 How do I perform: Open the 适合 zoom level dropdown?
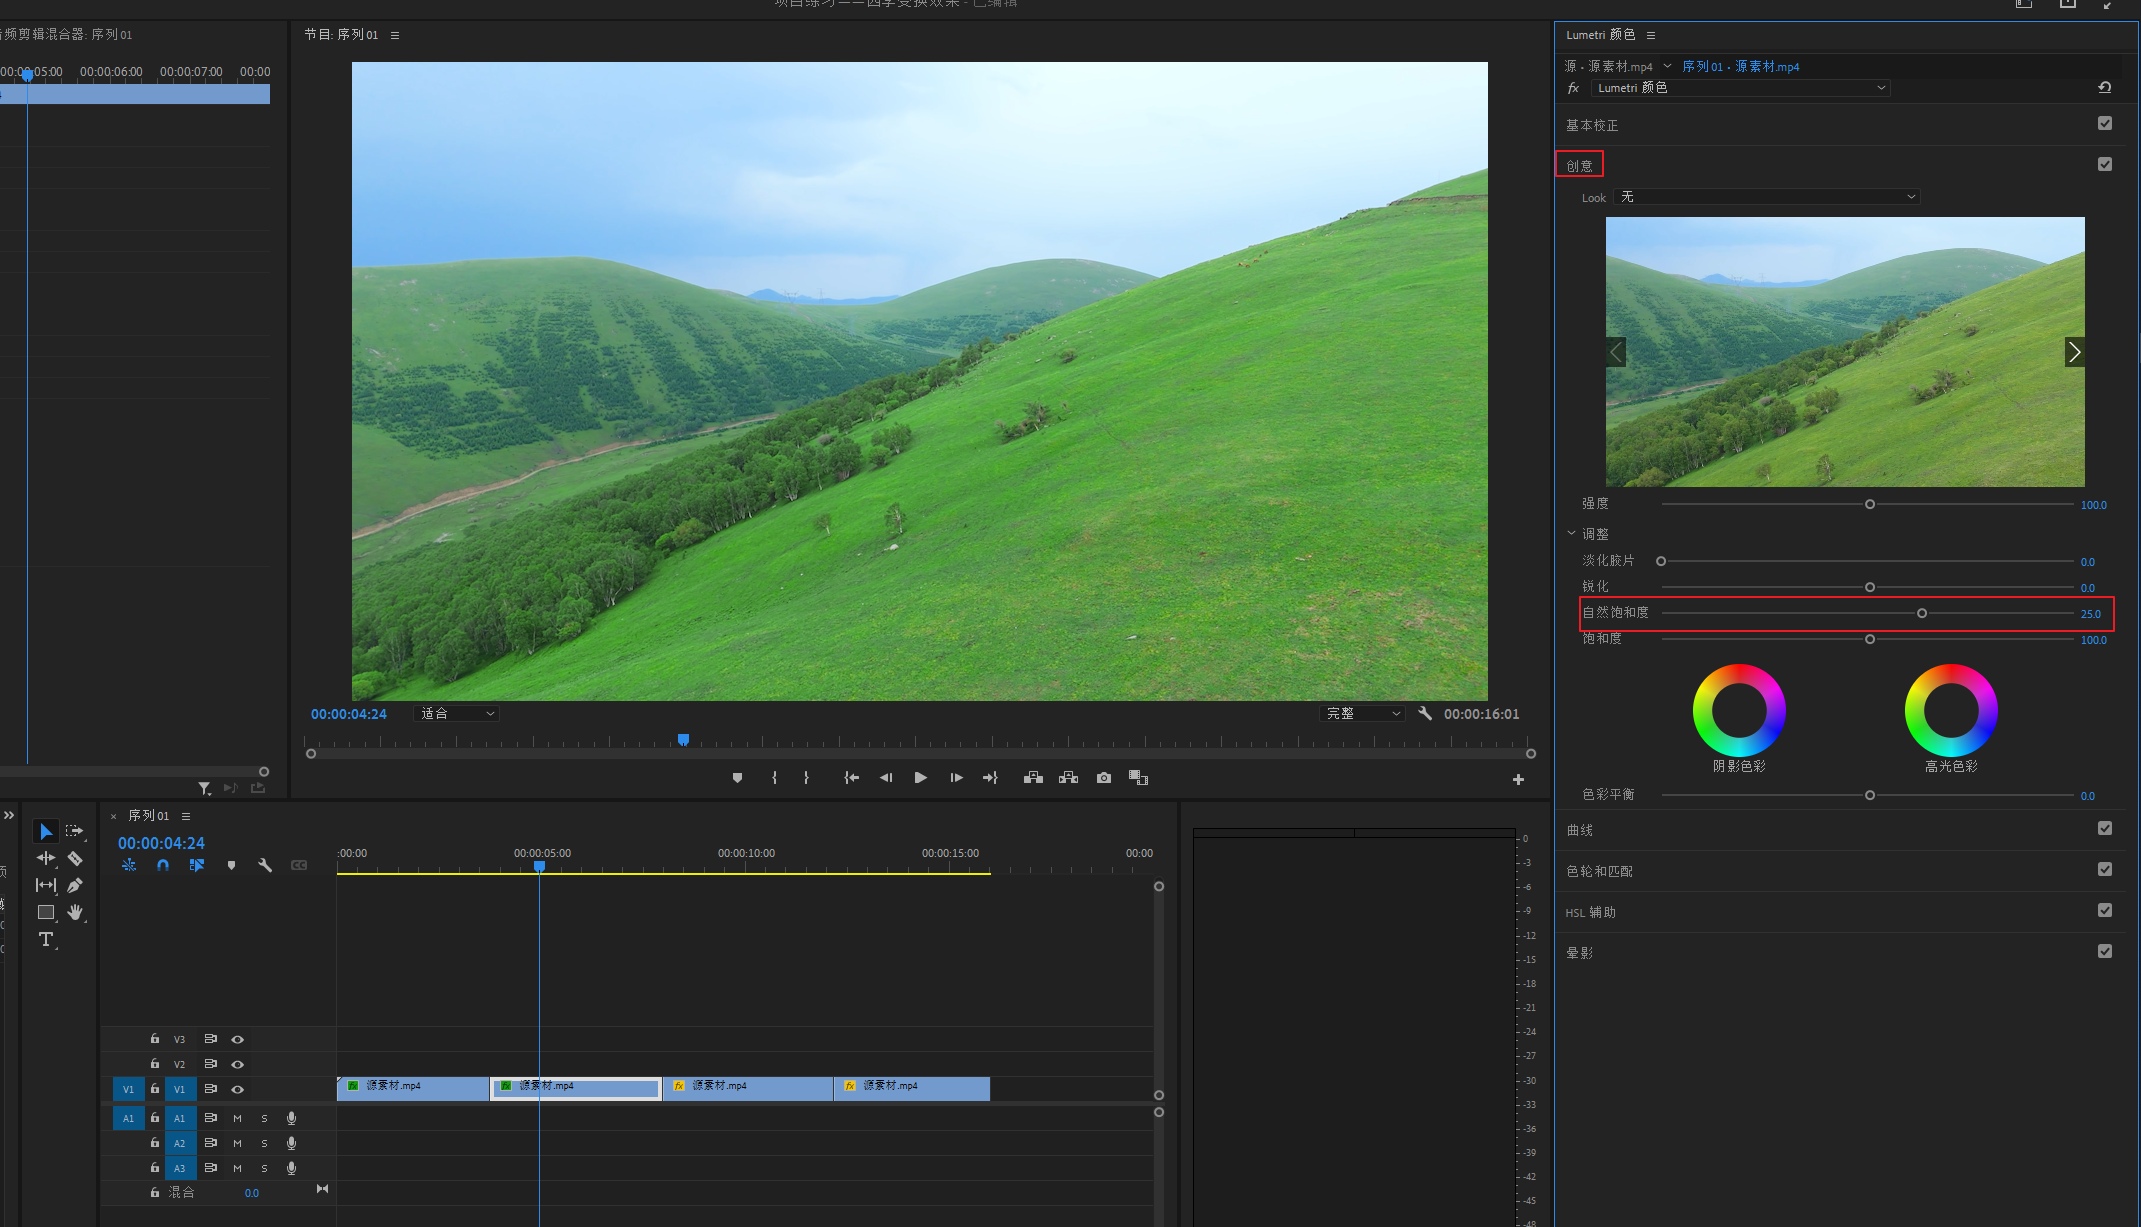457,714
